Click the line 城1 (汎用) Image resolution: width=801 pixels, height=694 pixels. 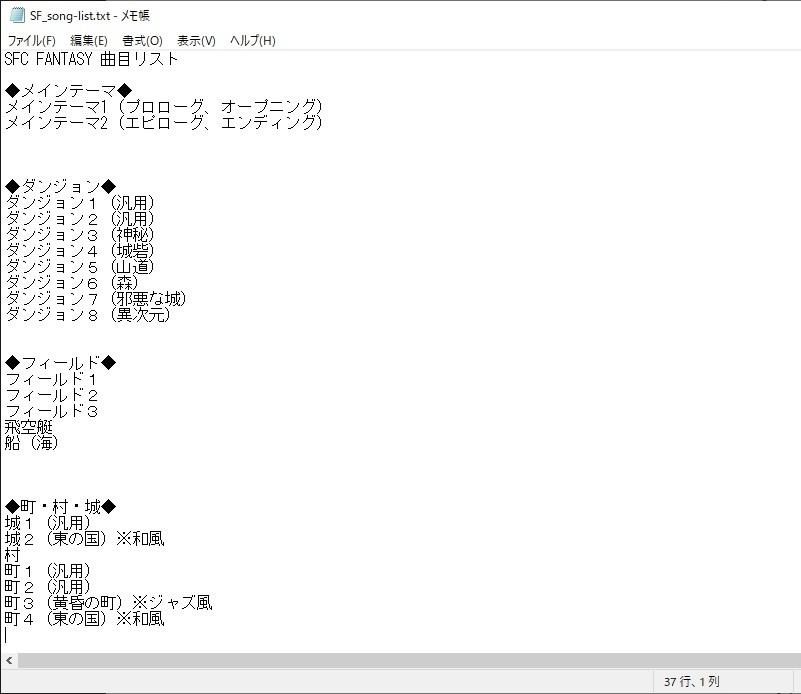click(48, 522)
